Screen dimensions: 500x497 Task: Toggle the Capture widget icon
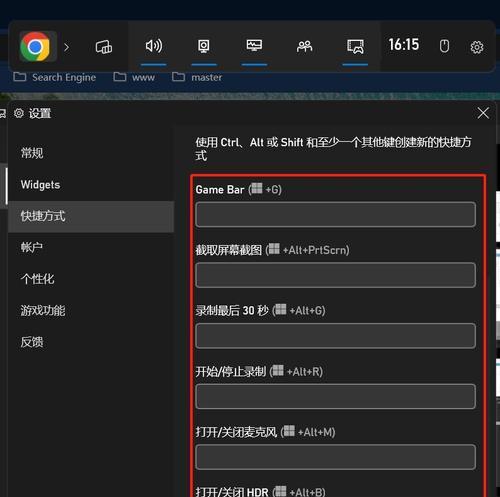[x=204, y=46]
